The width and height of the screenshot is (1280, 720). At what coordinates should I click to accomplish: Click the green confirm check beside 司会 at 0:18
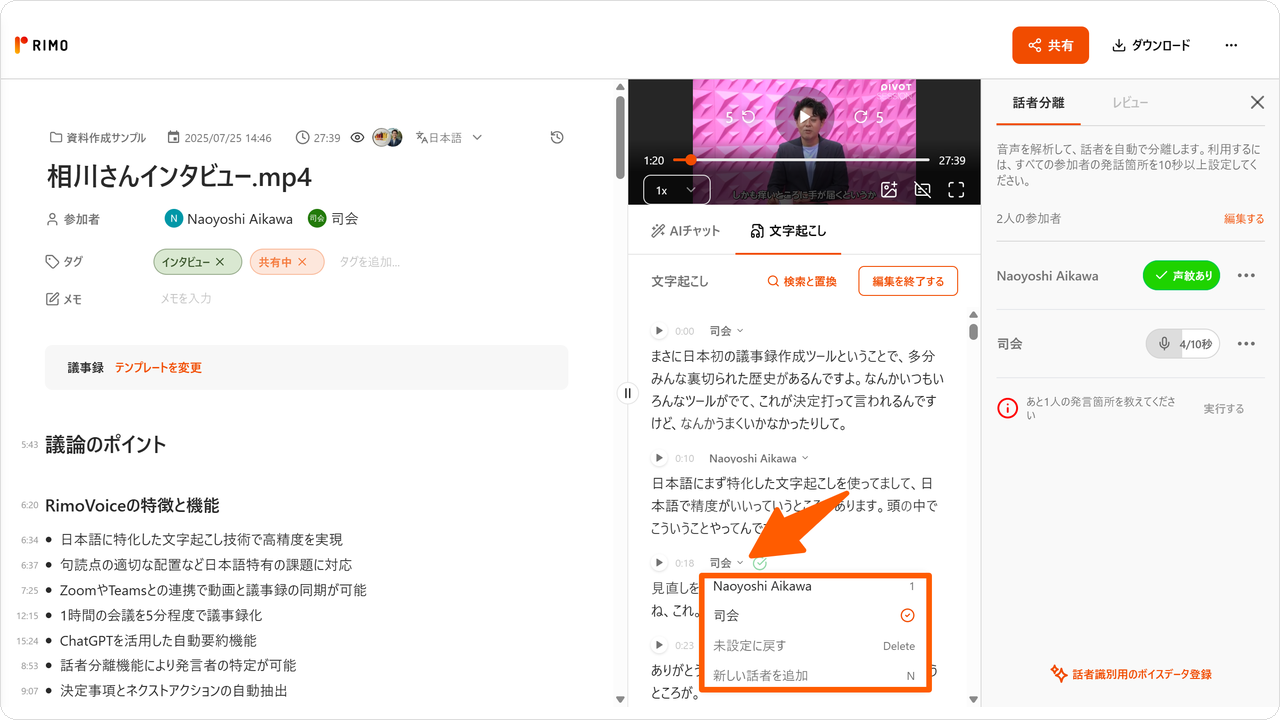[760, 563]
